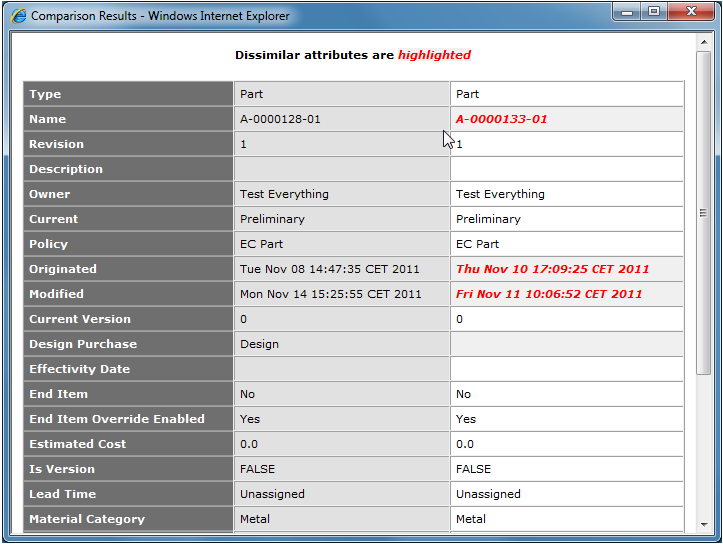The width and height of the screenshot is (723, 544).
Task: Select the highlighted name A-0000133-01
Action: (501, 119)
